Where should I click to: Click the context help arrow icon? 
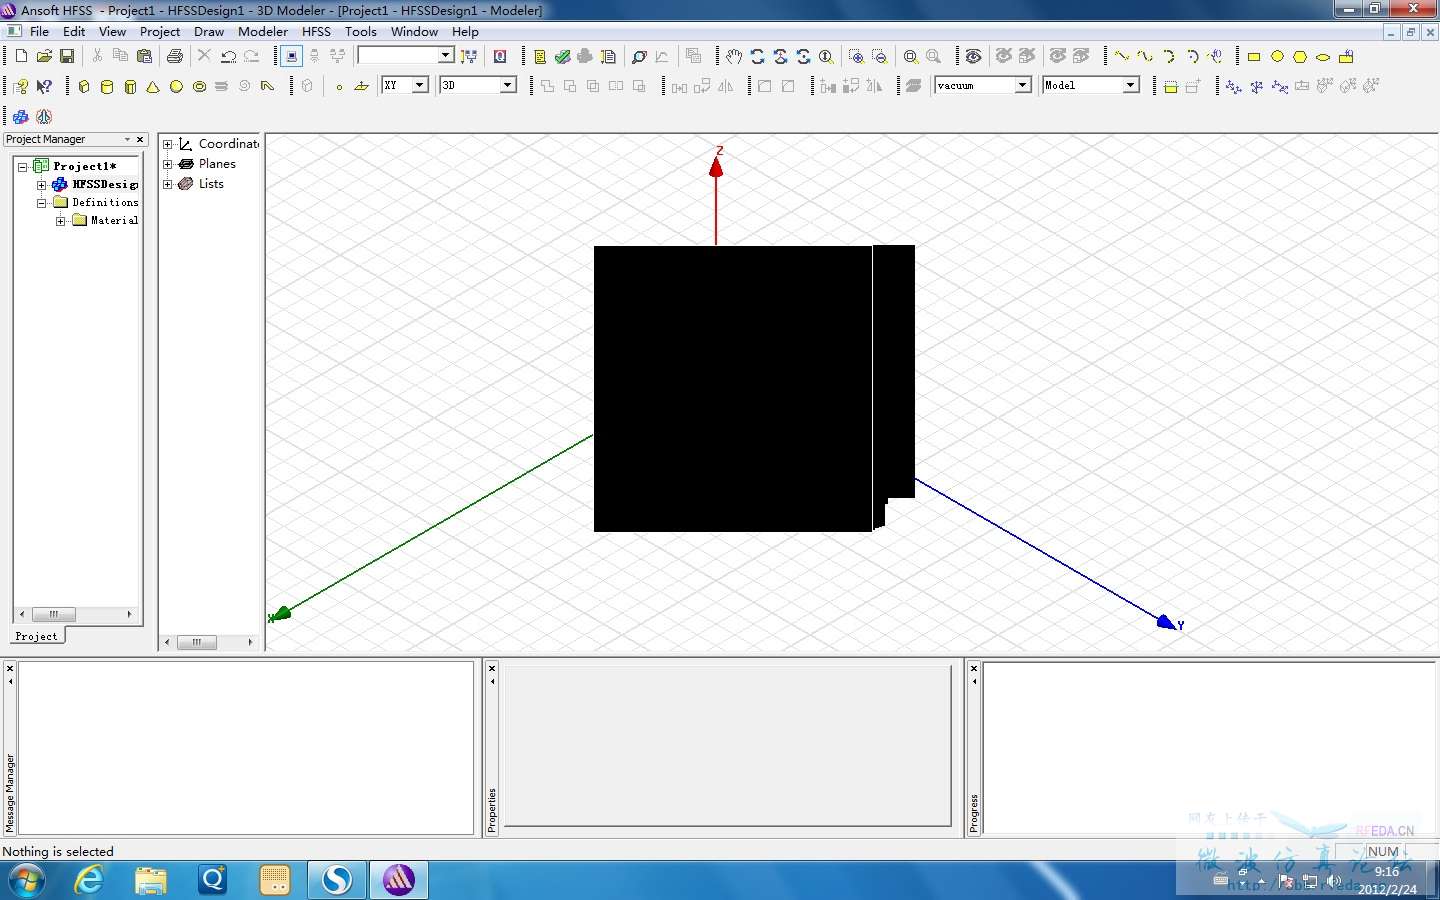pos(44,87)
